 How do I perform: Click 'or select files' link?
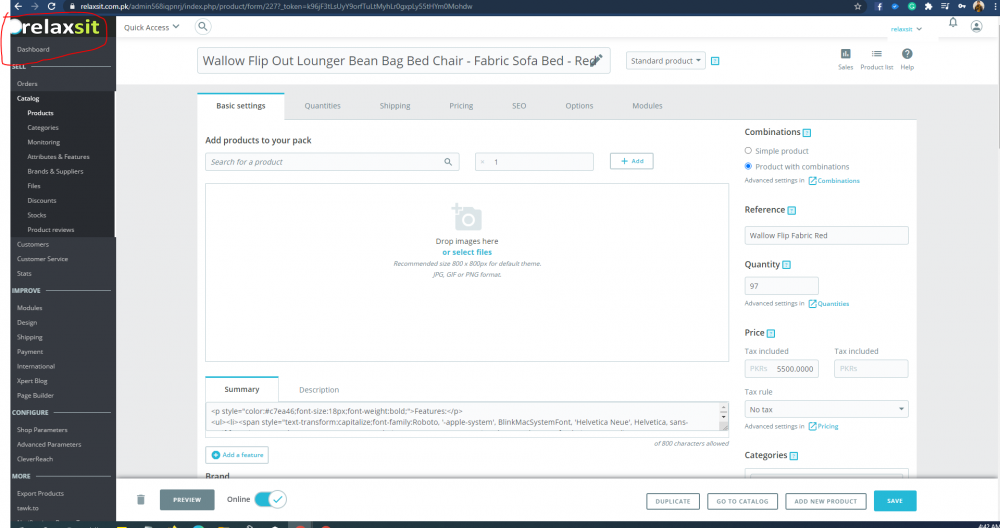point(467,253)
